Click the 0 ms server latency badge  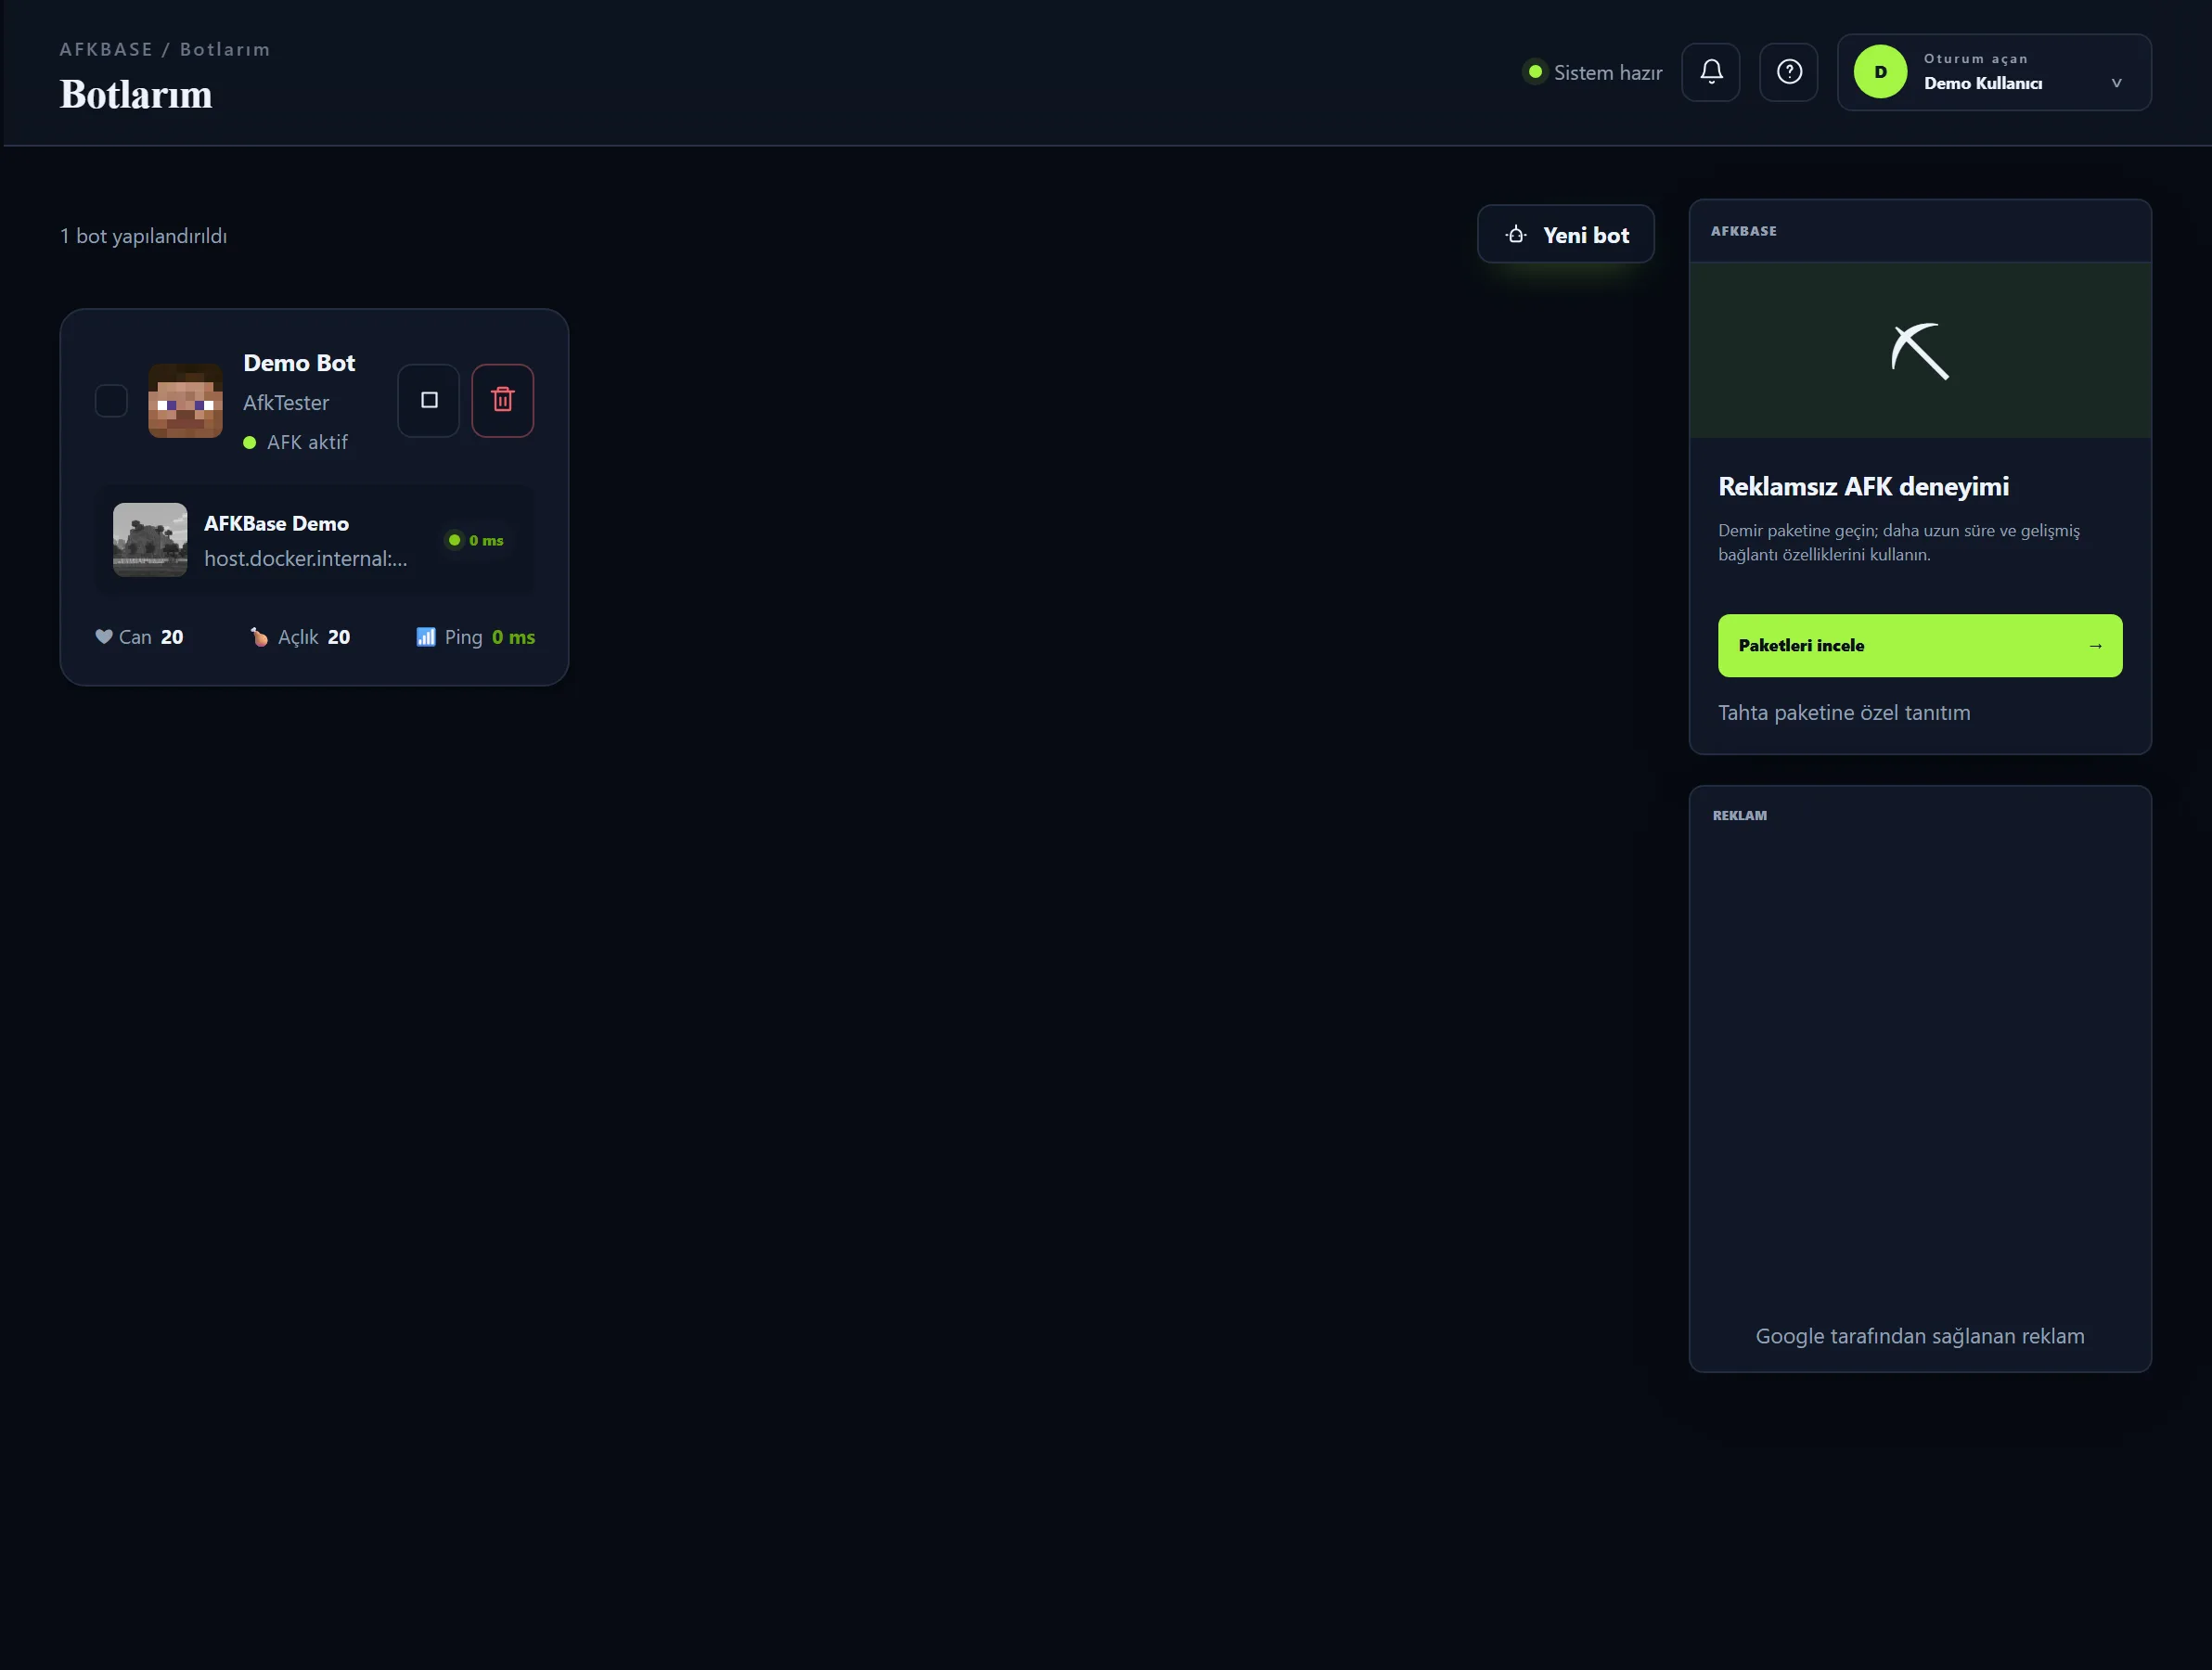tap(476, 540)
